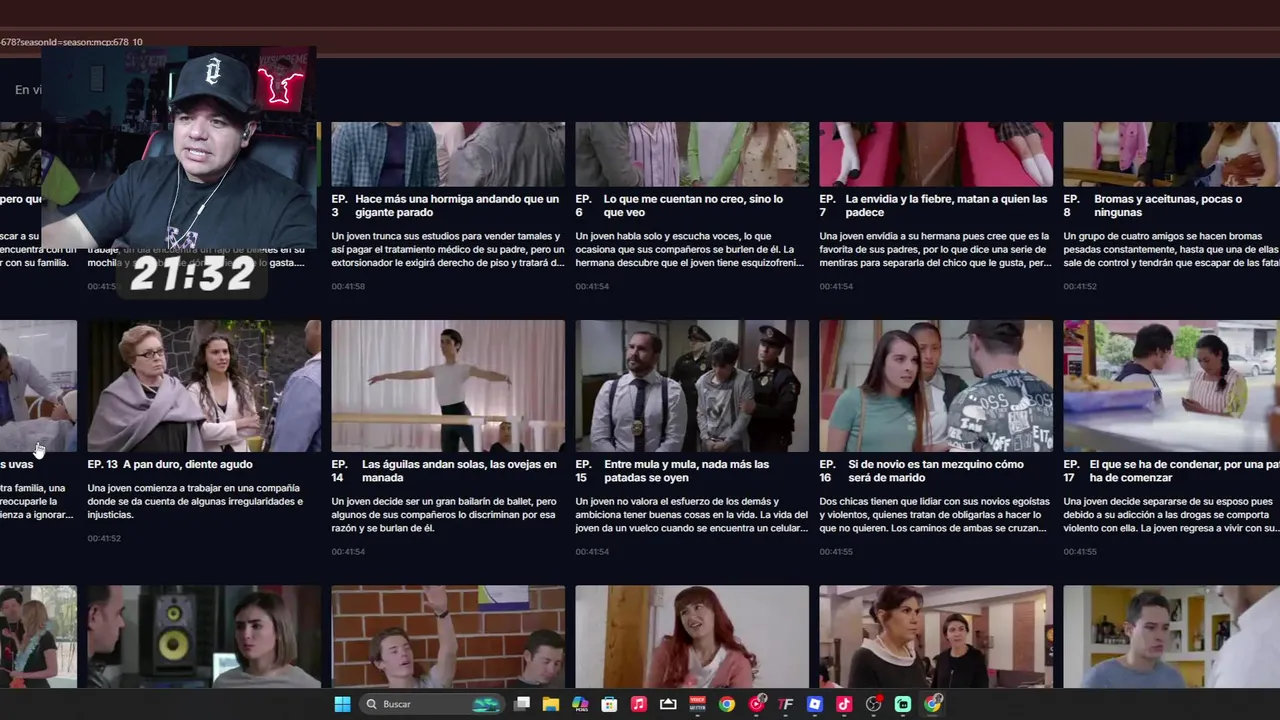Image resolution: width=1280 pixels, height=720 pixels.
Task: Open the TF app taskbar icon
Action: (785, 704)
